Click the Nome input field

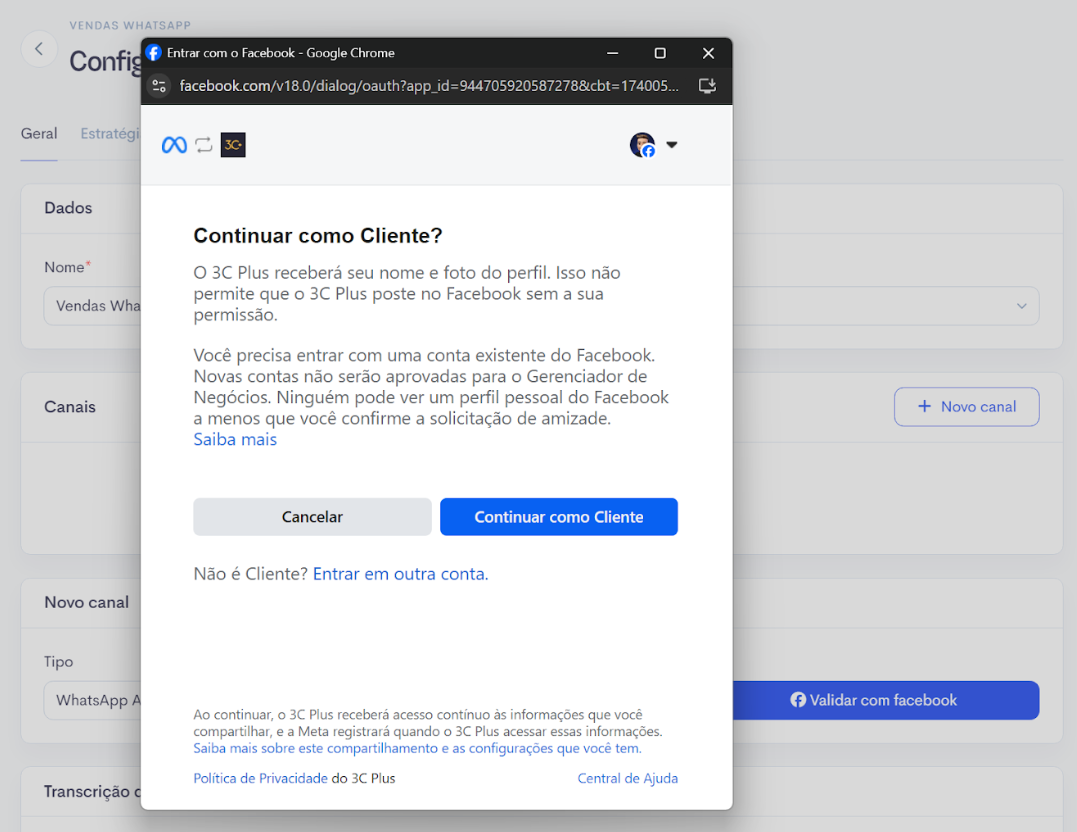pyautogui.click(x=92, y=306)
